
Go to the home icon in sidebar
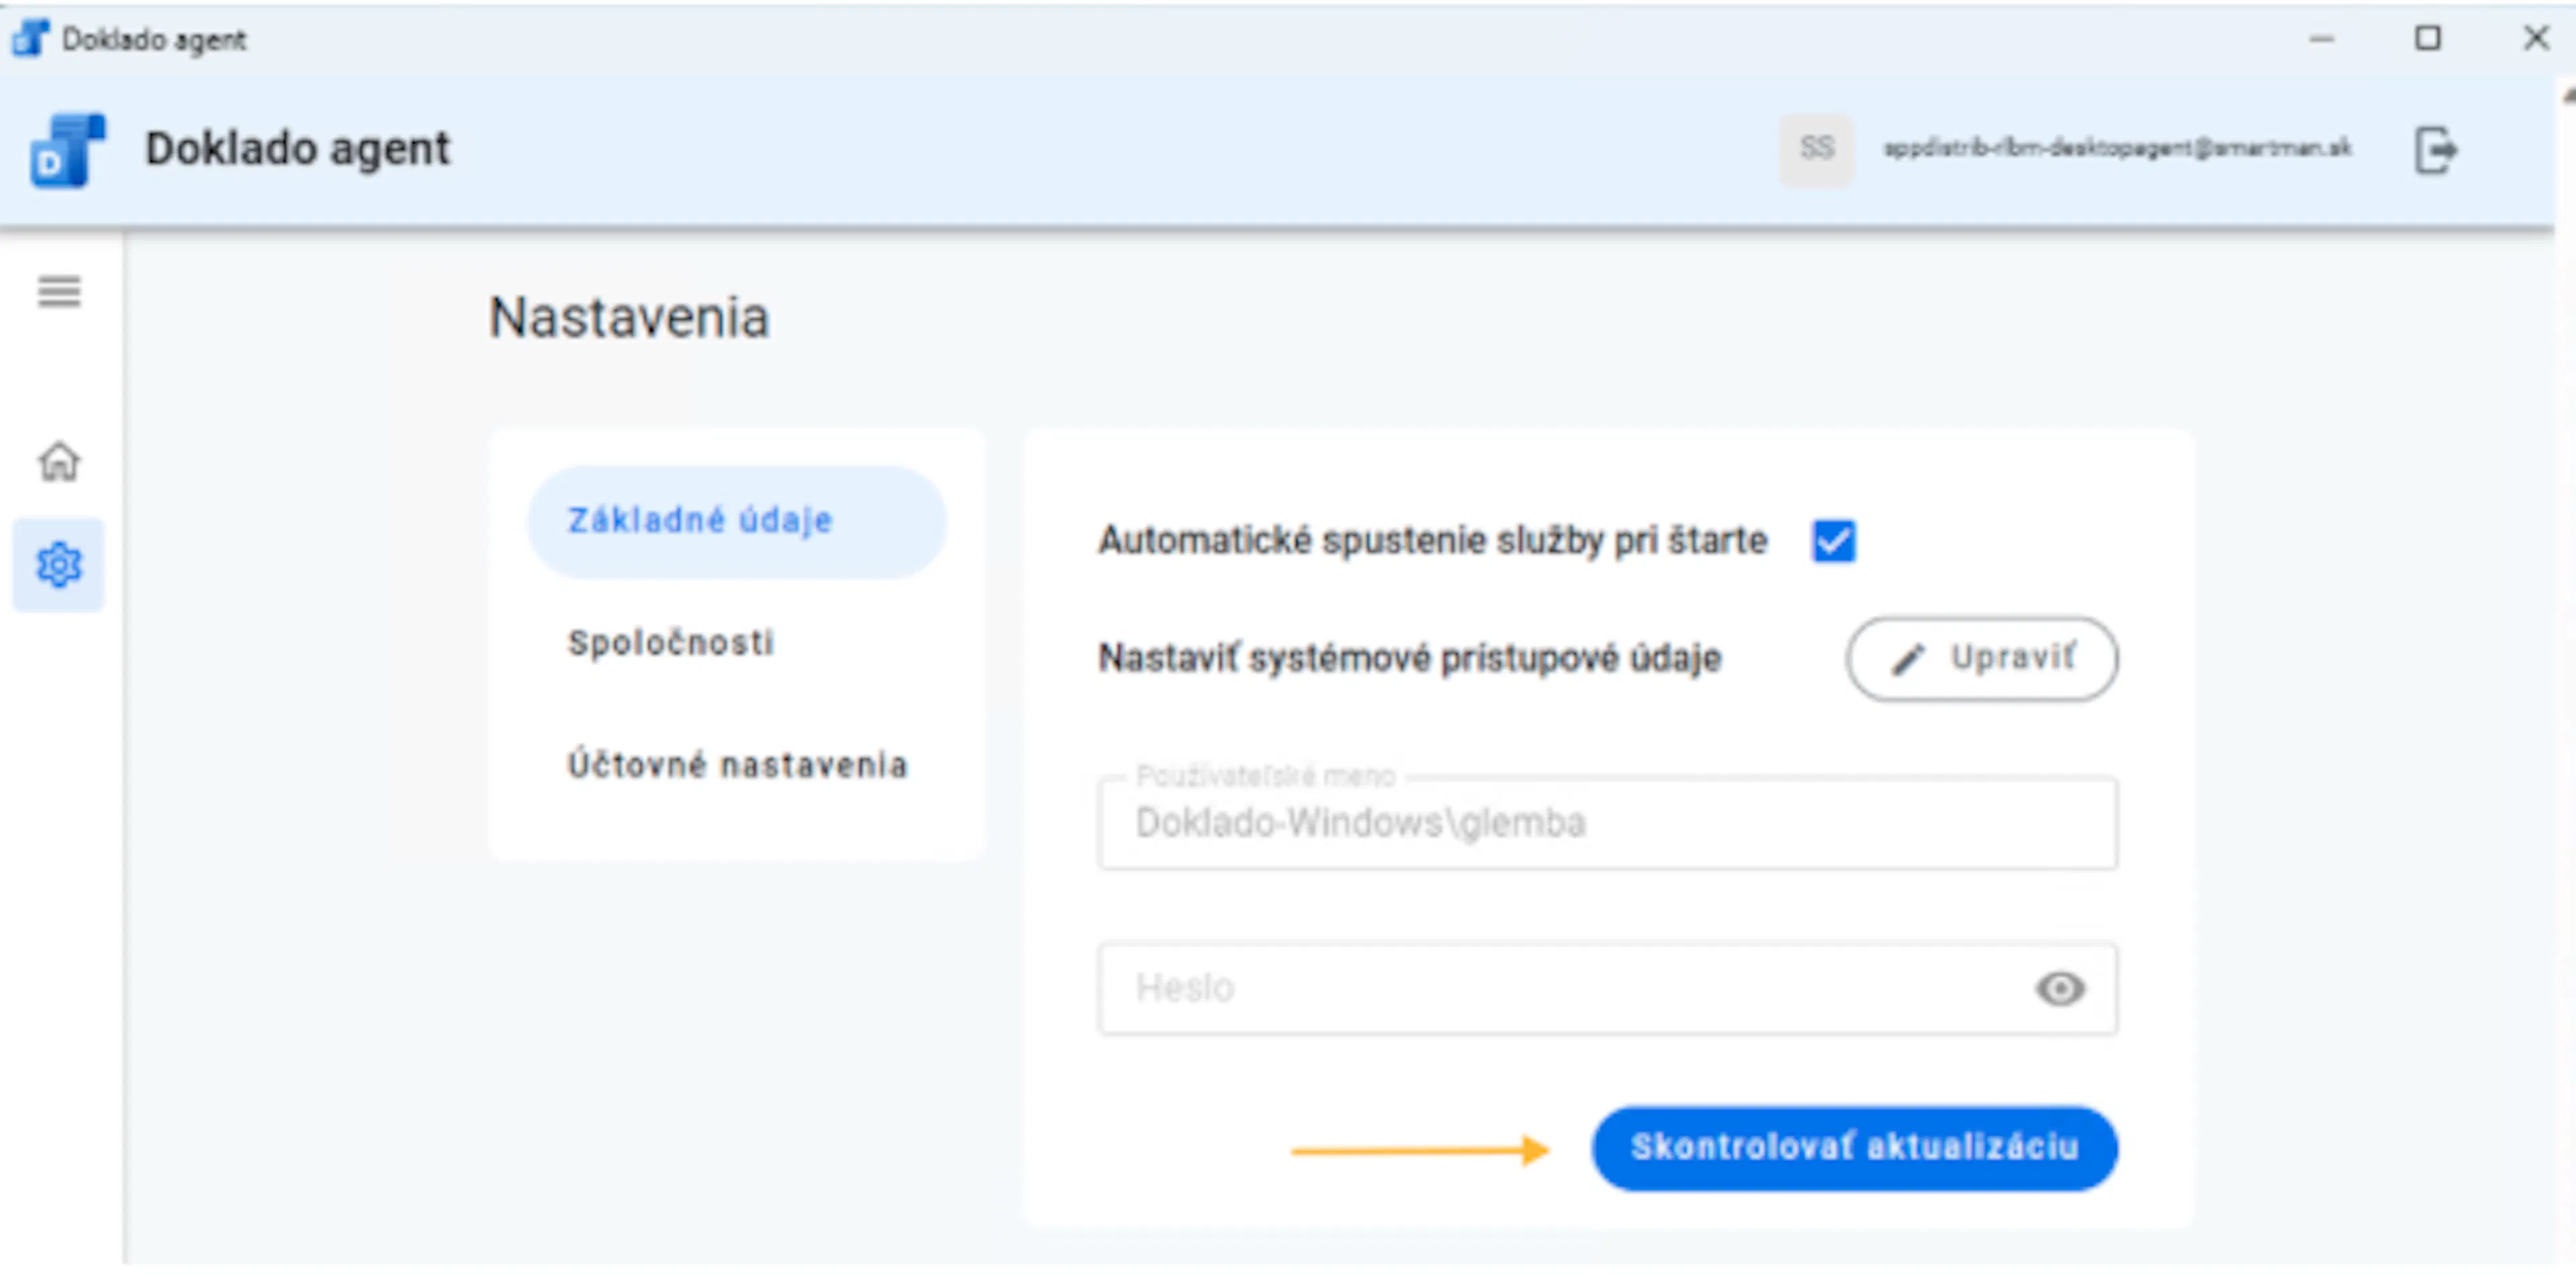pos(59,461)
